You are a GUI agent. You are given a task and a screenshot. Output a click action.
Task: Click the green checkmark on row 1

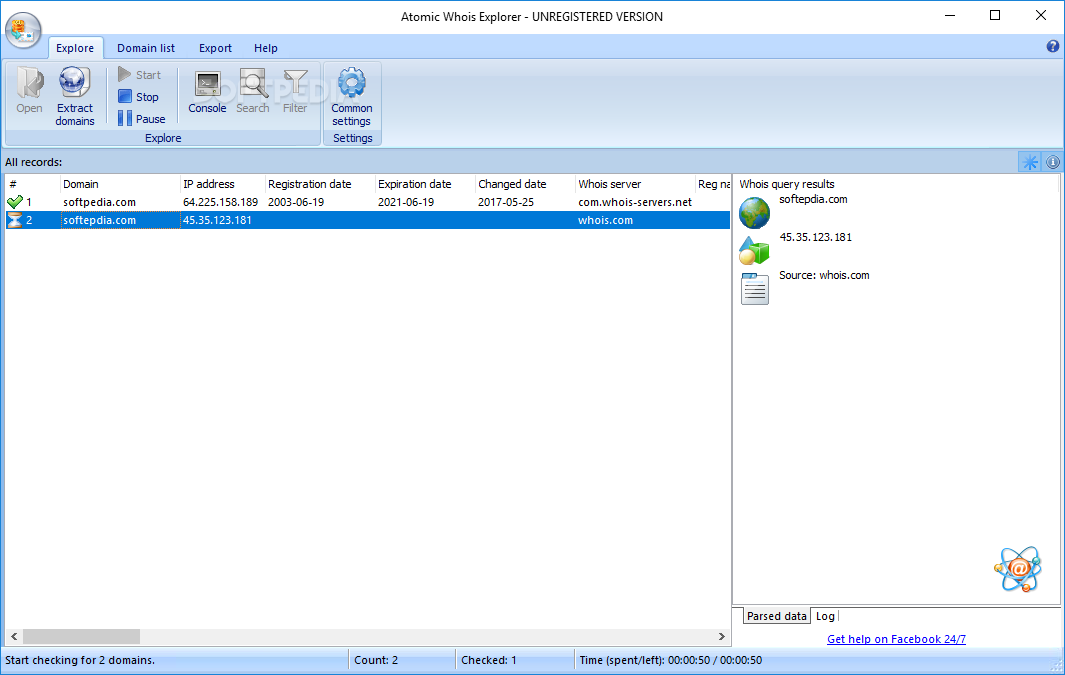coord(15,202)
